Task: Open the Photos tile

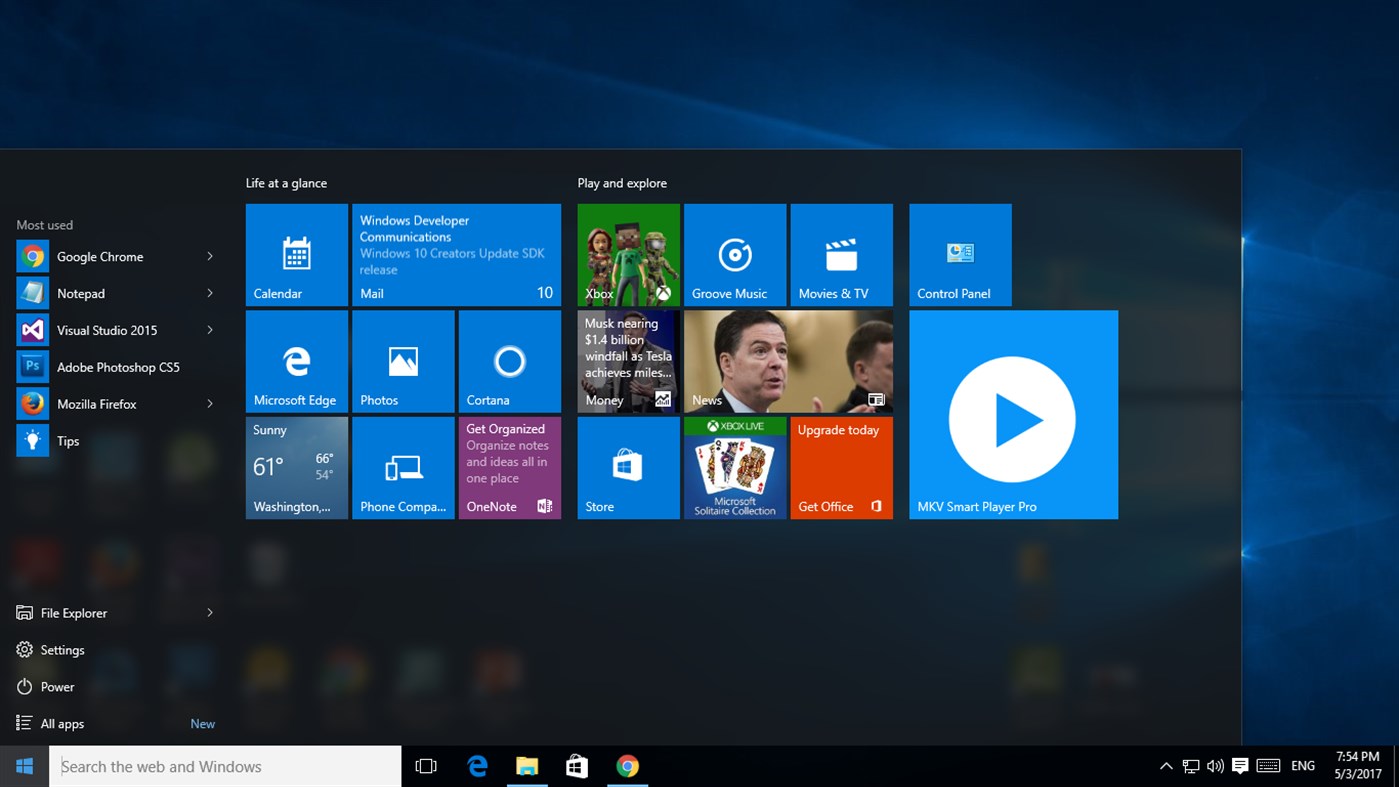Action: point(402,361)
